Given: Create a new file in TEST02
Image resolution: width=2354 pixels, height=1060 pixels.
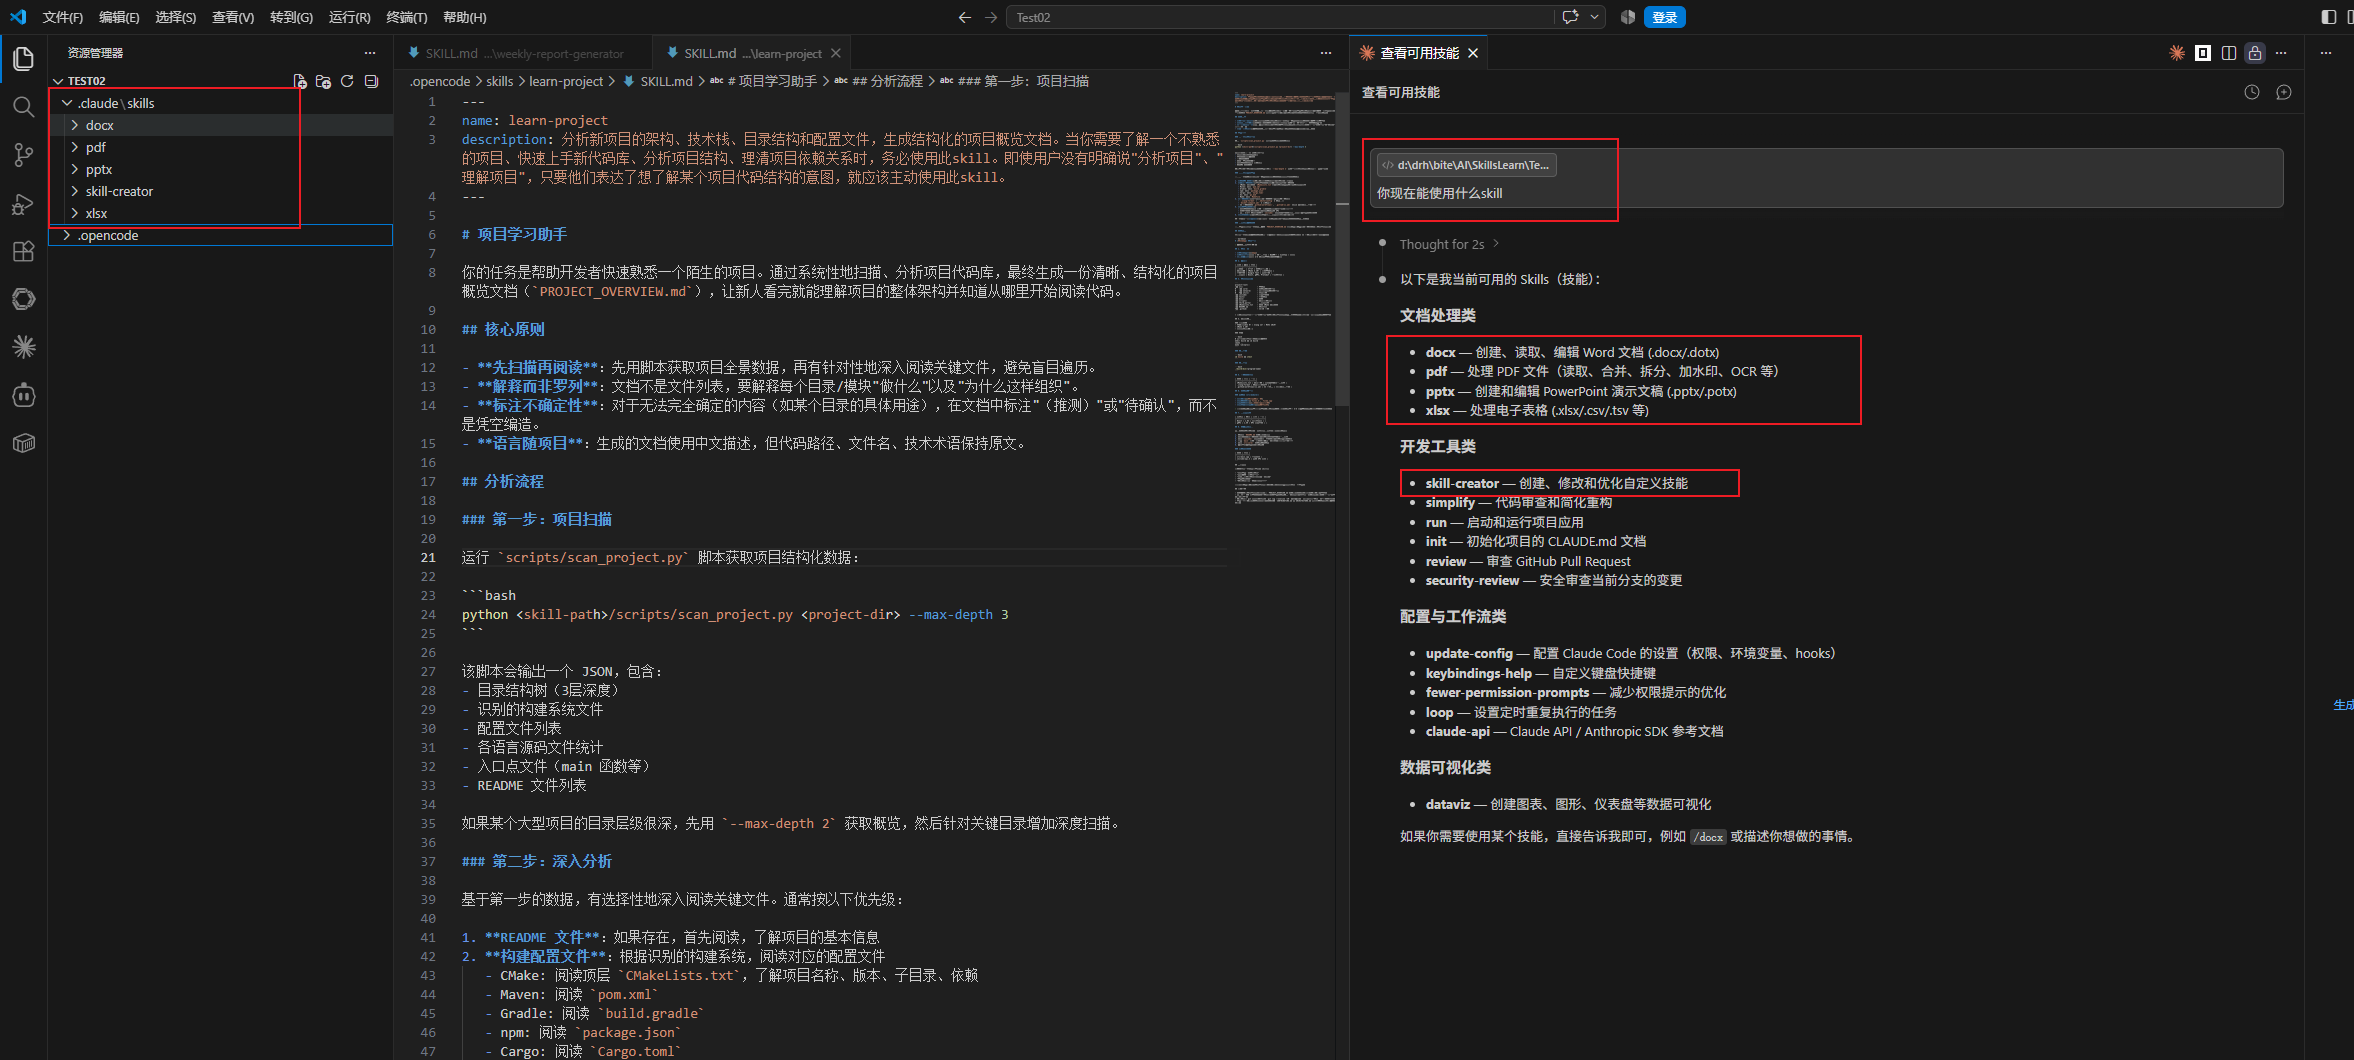Looking at the screenshot, I should pyautogui.click(x=300, y=81).
